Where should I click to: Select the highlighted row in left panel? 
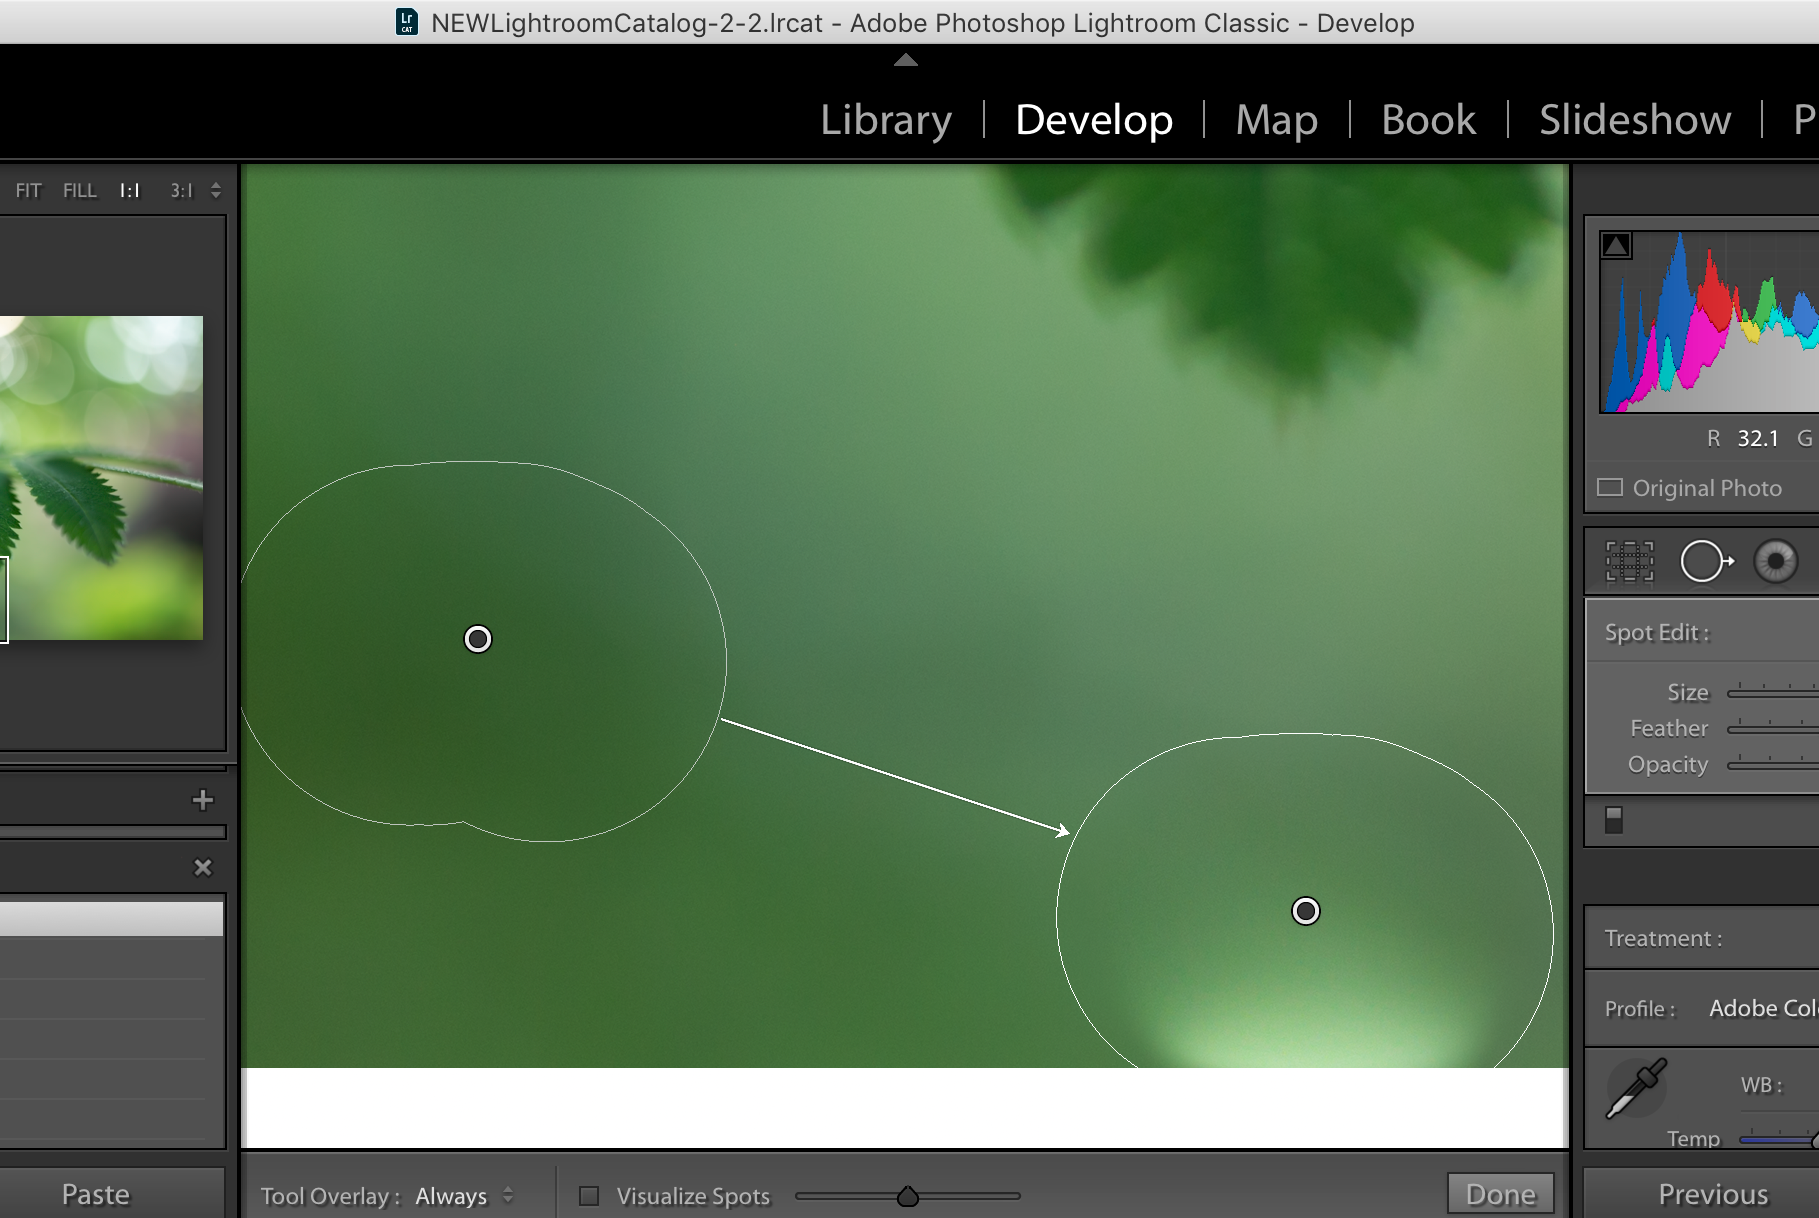tap(111, 919)
